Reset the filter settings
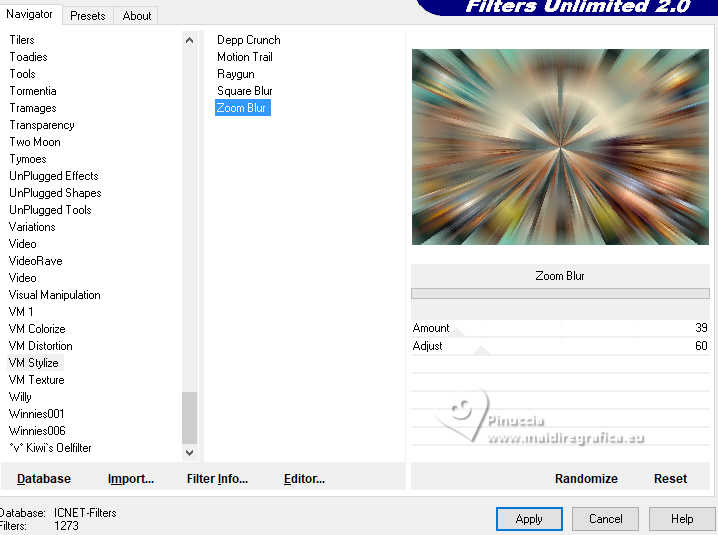Screen dimensions: 718x535 point(670,479)
